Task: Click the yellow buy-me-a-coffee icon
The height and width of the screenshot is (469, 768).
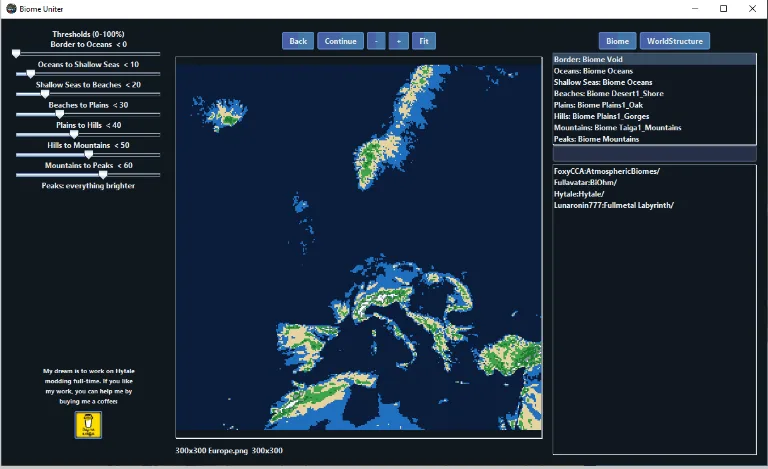Action: 88,424
